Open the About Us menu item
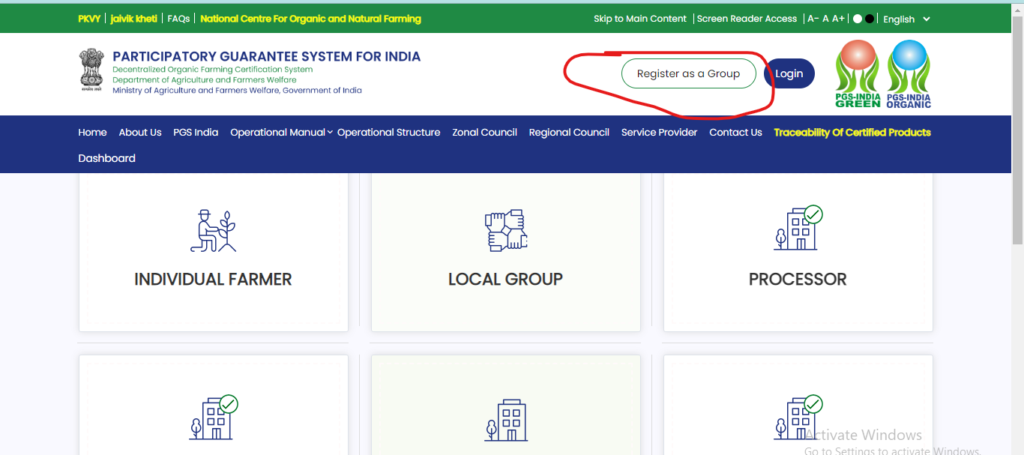 point(140,133)
